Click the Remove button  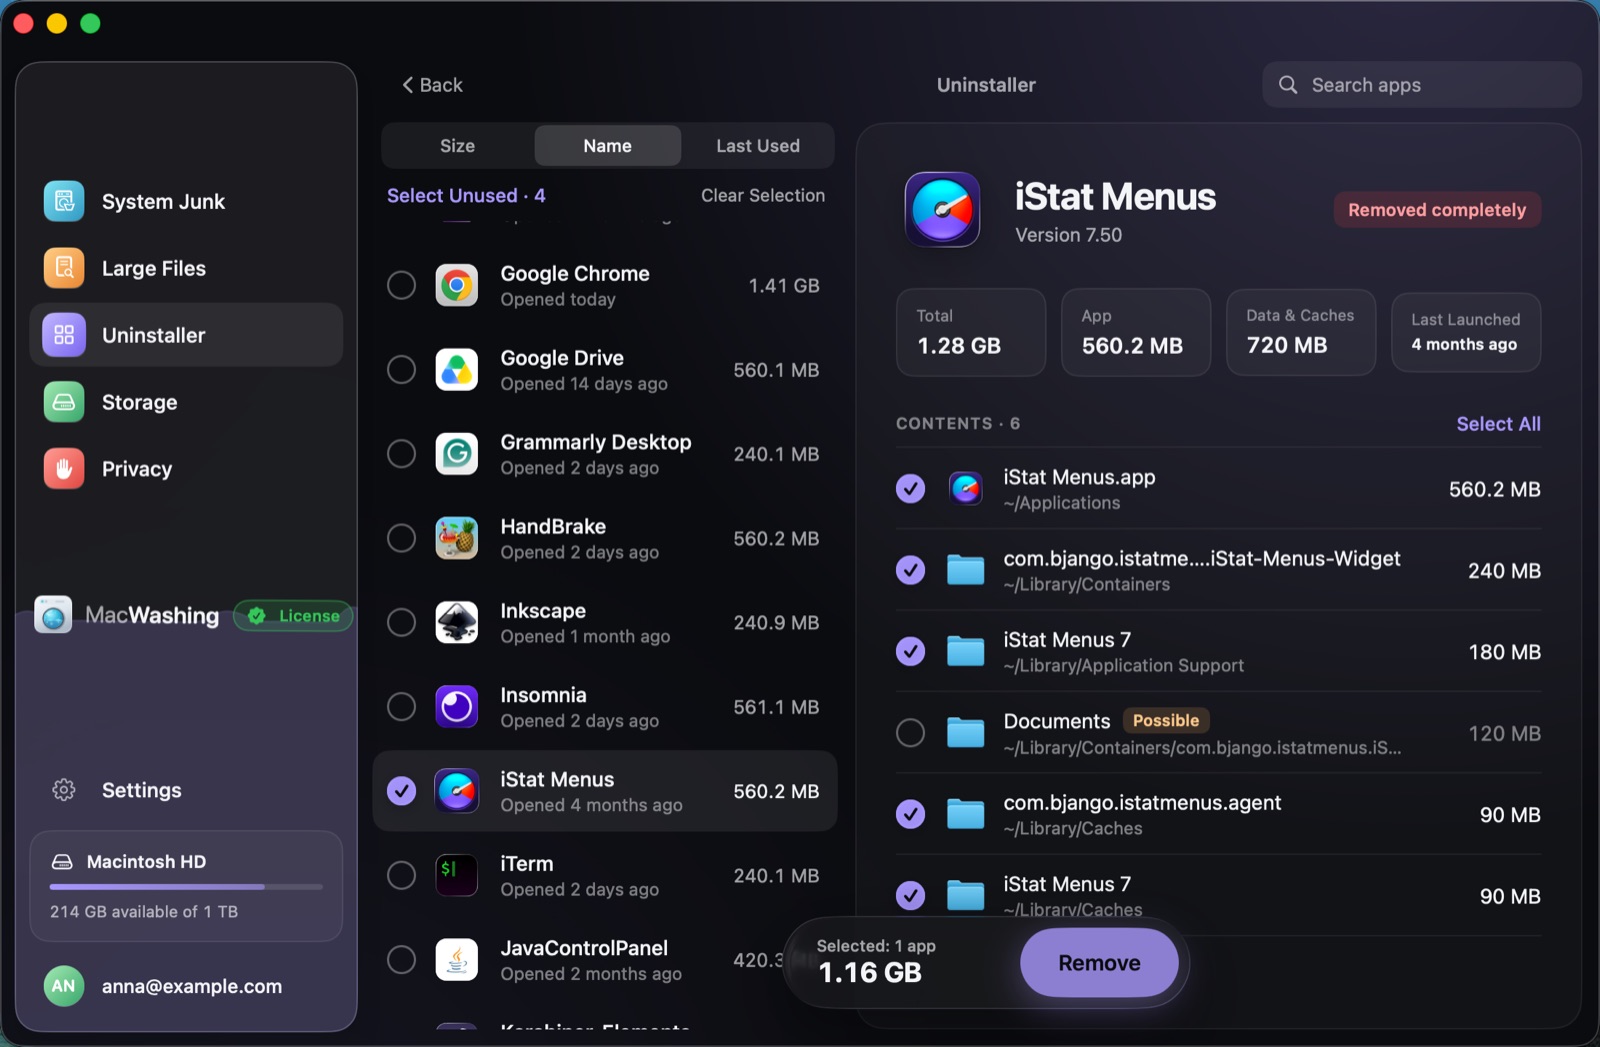tap(1099, 963)
